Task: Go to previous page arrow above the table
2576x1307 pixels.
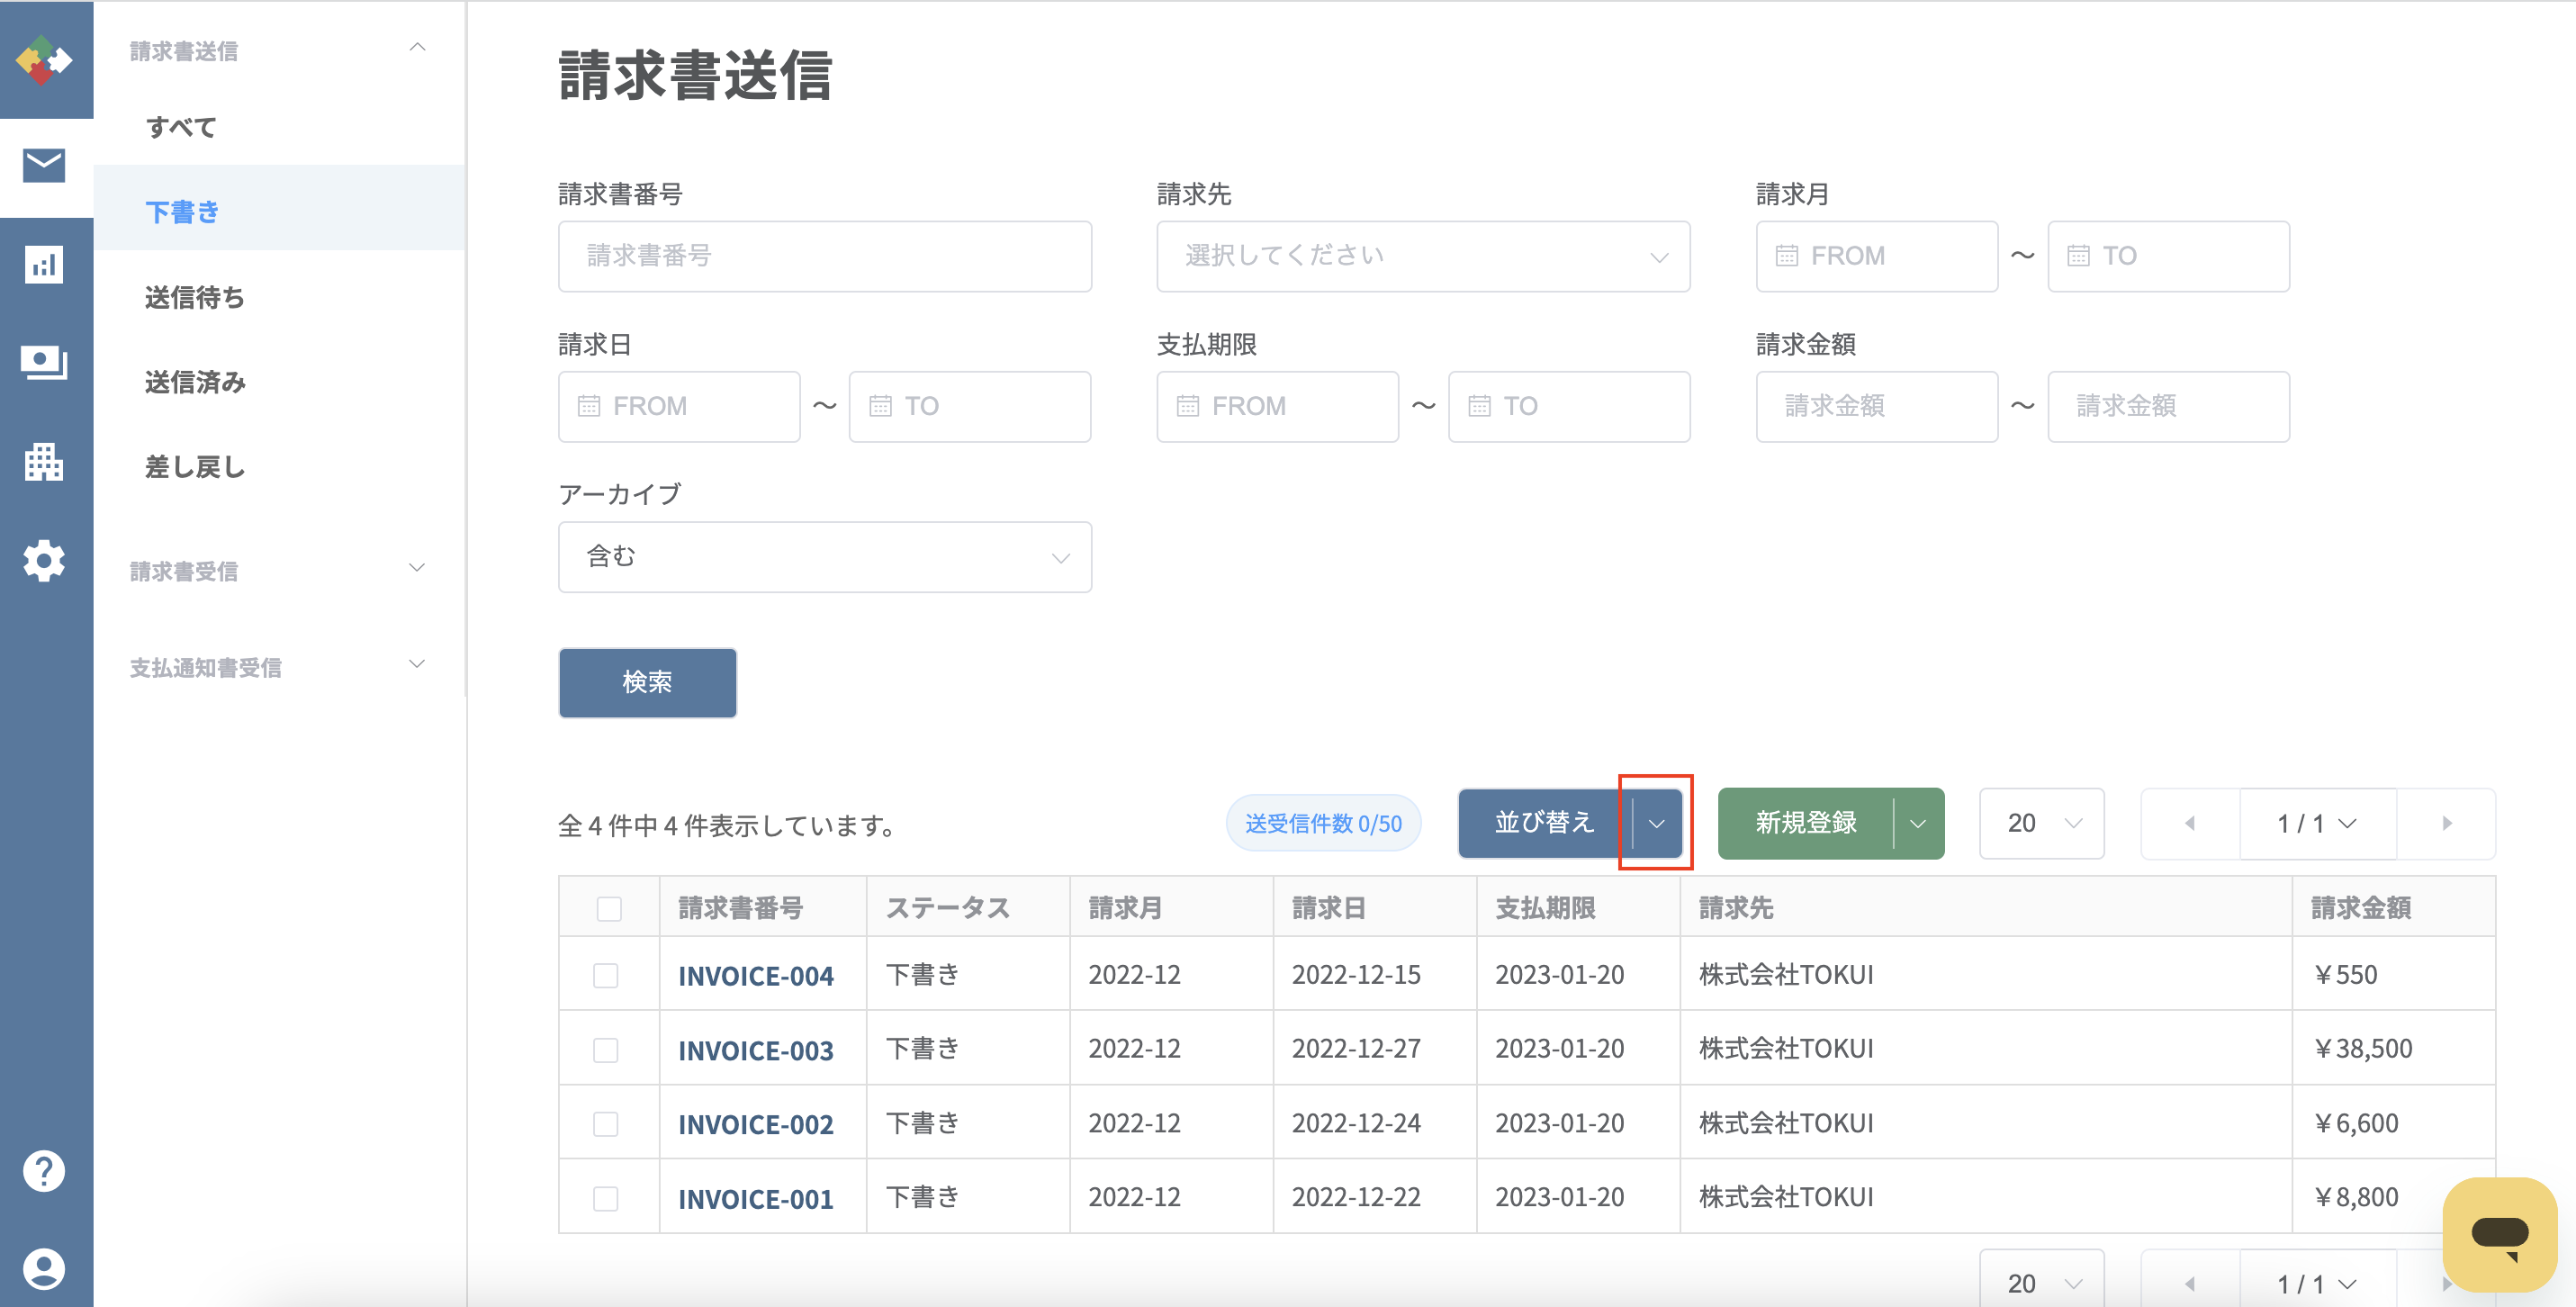Action: [x=2190, y=823]
